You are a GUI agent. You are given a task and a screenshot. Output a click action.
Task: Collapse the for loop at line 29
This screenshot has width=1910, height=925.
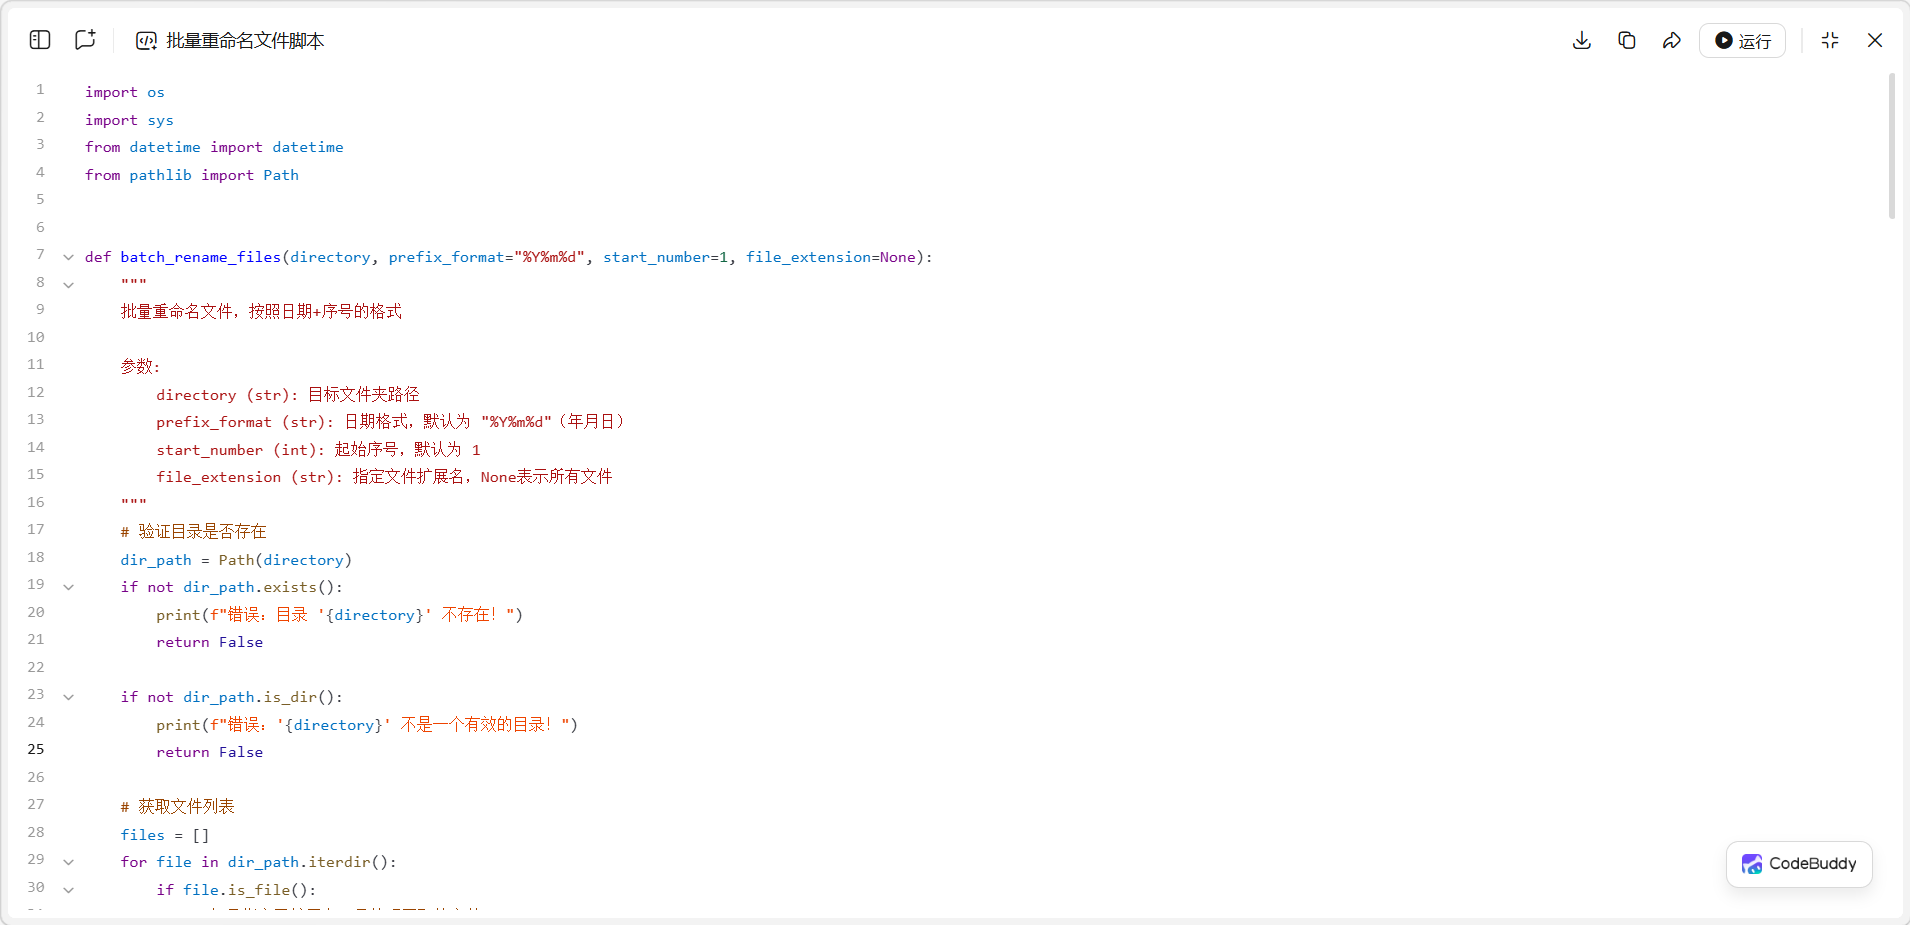[x=68, y=862]
